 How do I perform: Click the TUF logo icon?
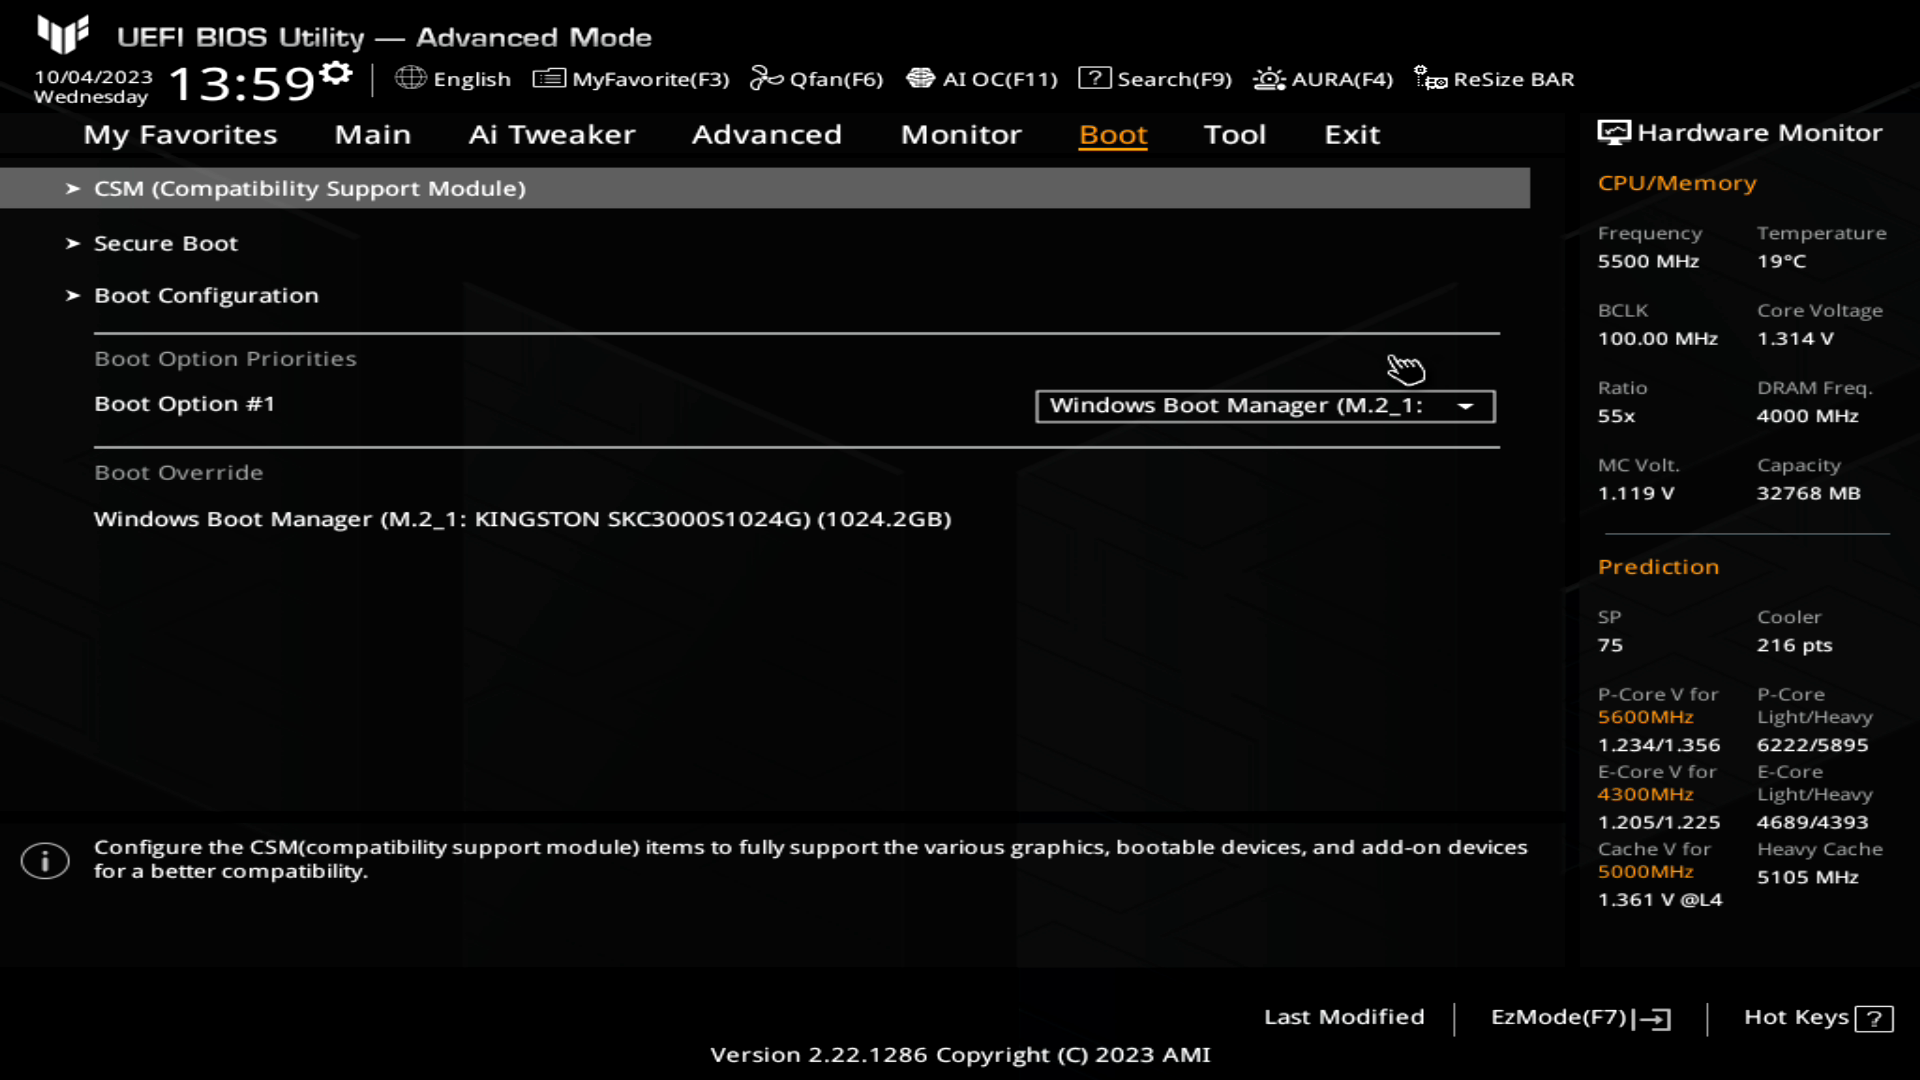click(63, 35)
